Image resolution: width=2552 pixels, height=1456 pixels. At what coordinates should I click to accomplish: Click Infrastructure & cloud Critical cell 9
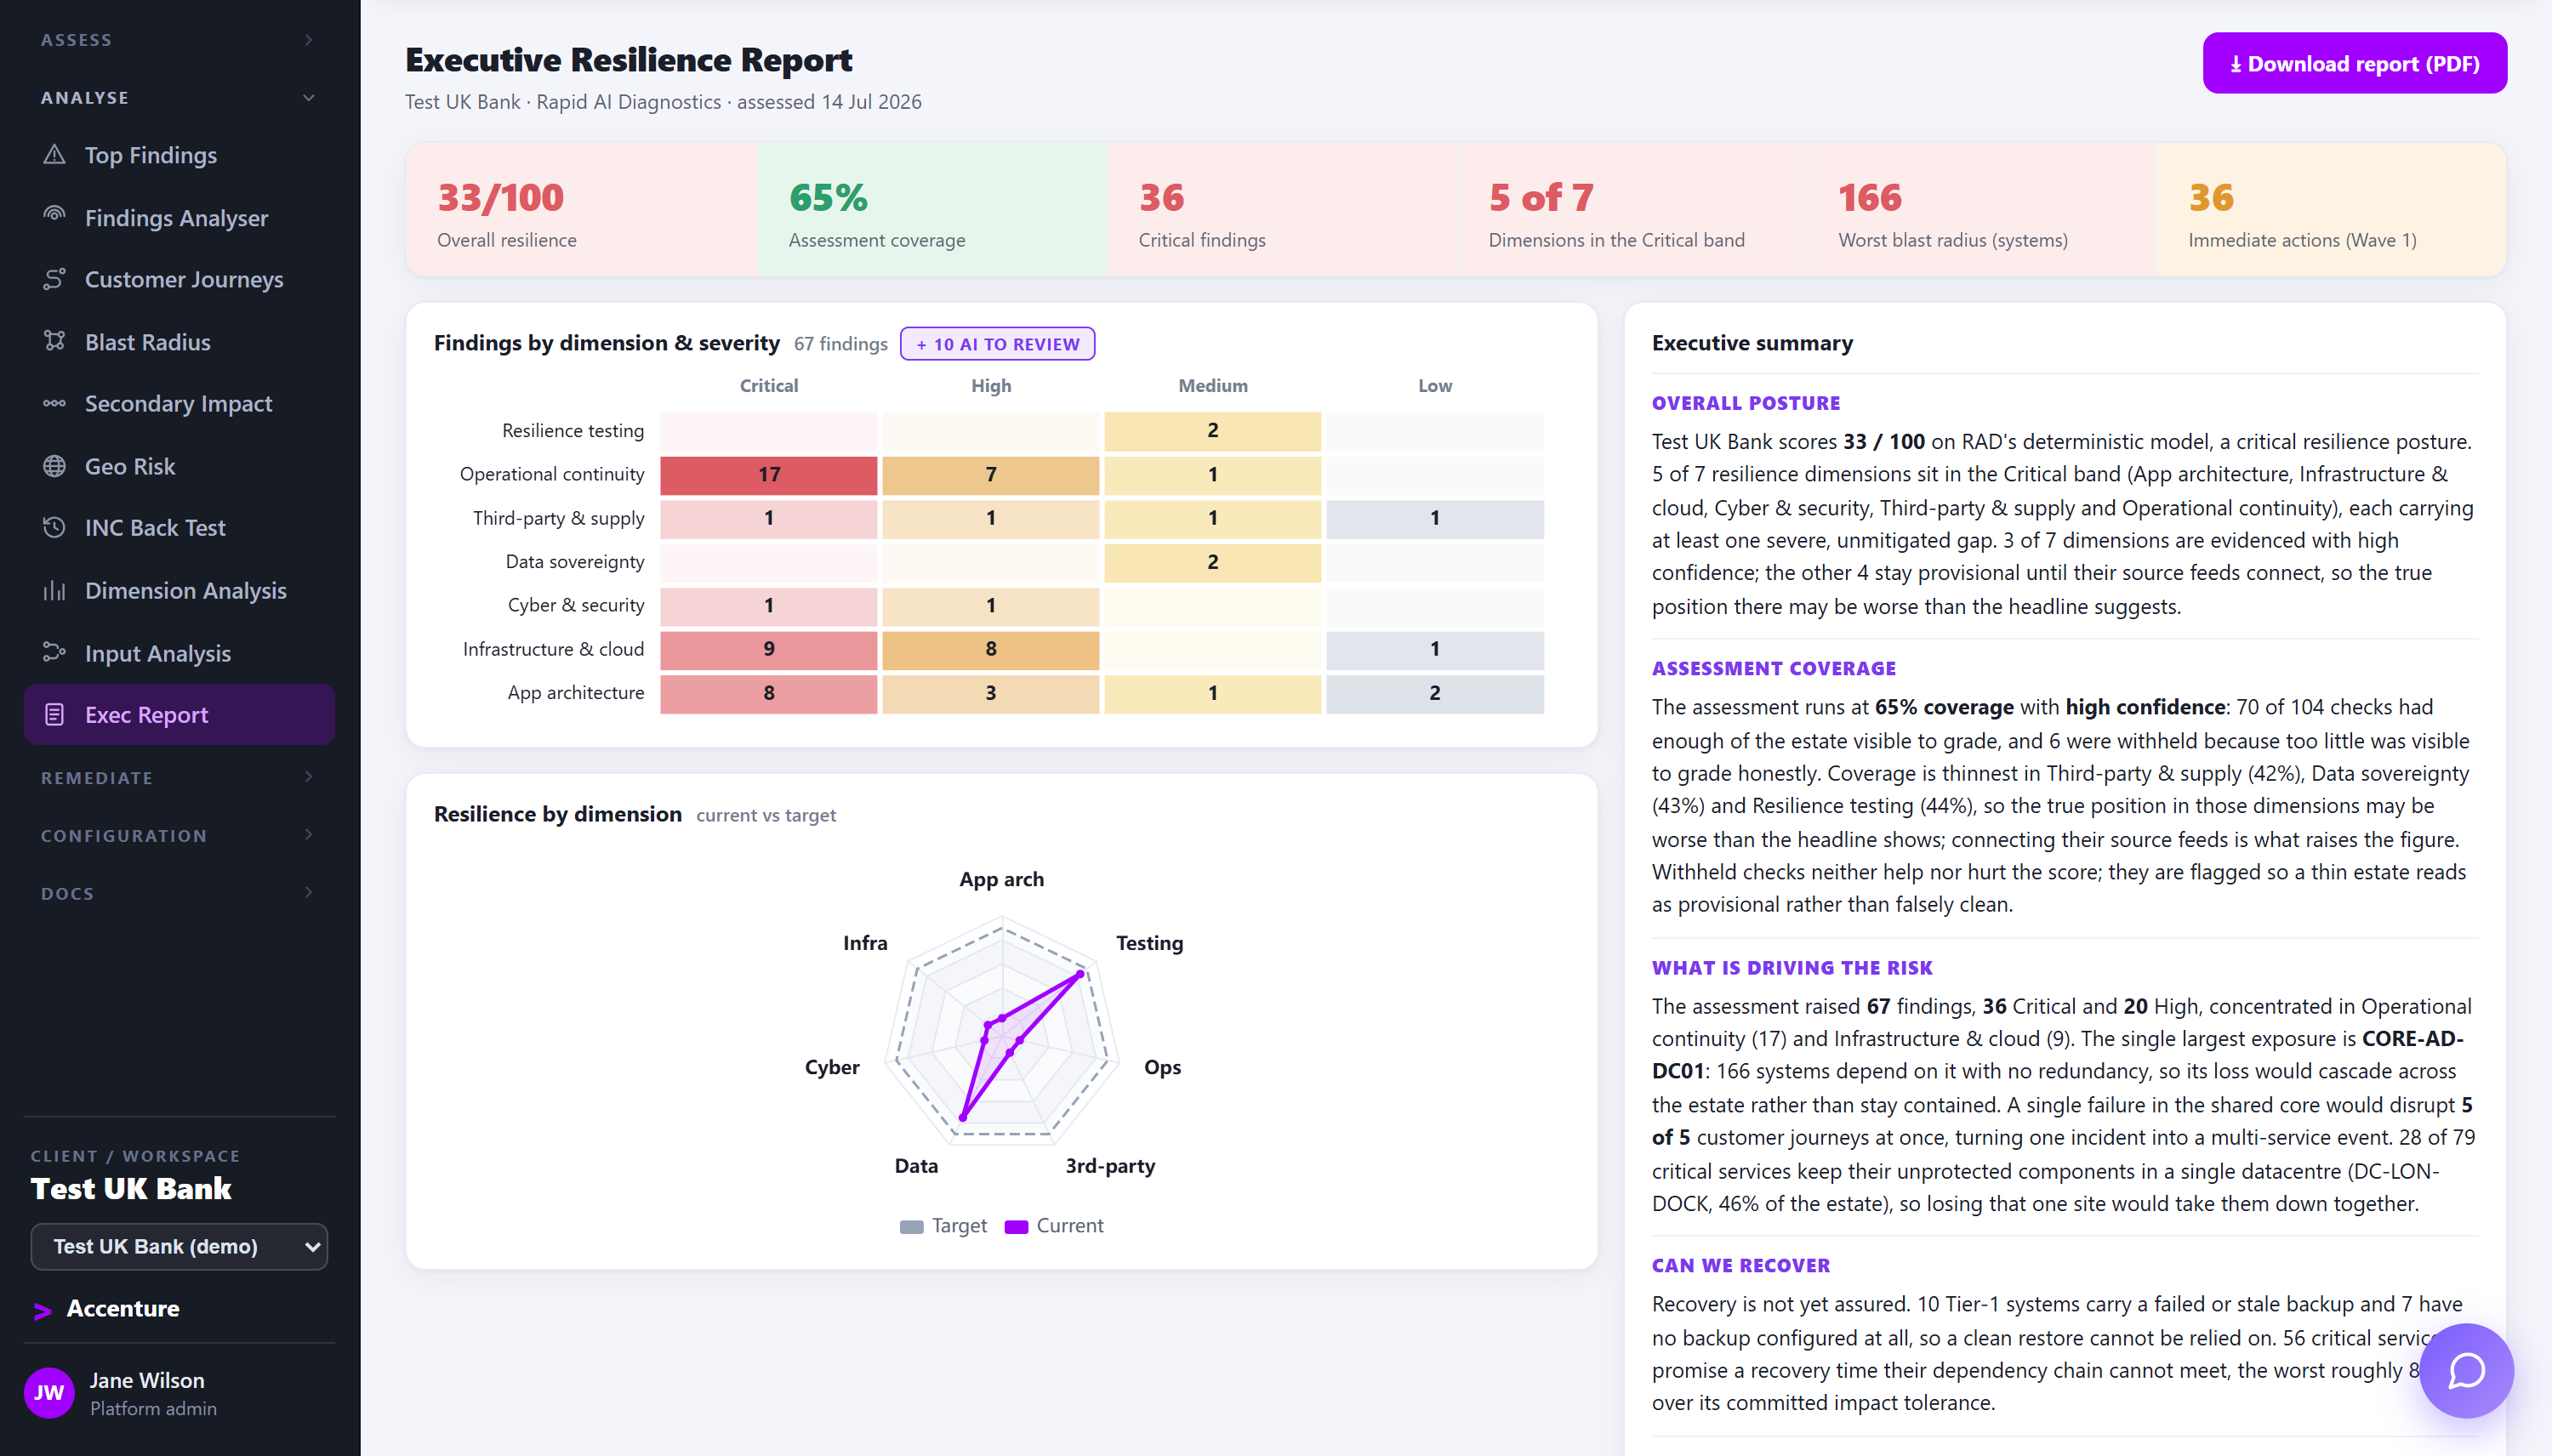pos(768,649)
